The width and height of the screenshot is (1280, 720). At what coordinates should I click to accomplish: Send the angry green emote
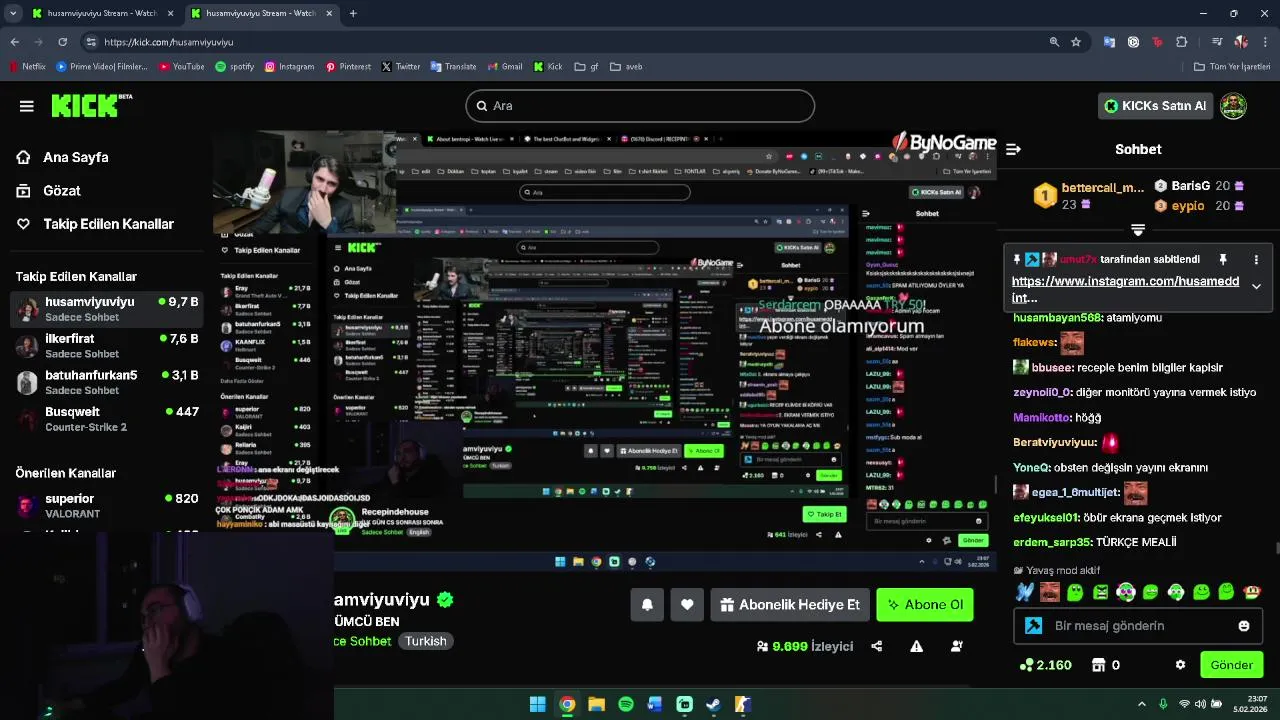tap(1100, 592)
